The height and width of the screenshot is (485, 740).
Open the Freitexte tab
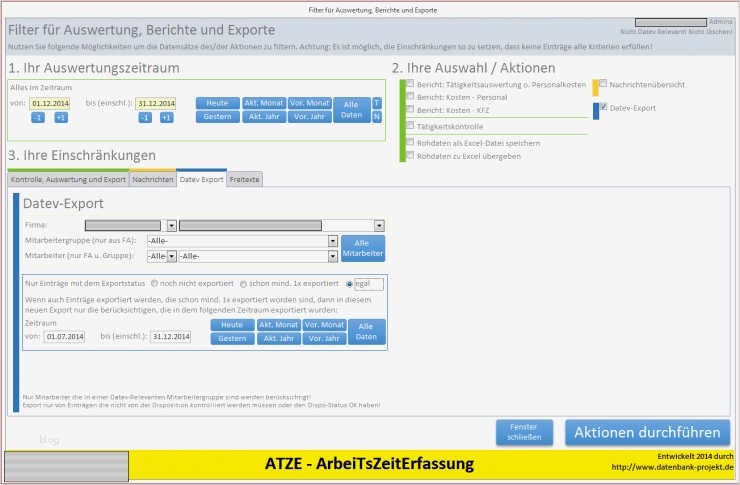244,179
